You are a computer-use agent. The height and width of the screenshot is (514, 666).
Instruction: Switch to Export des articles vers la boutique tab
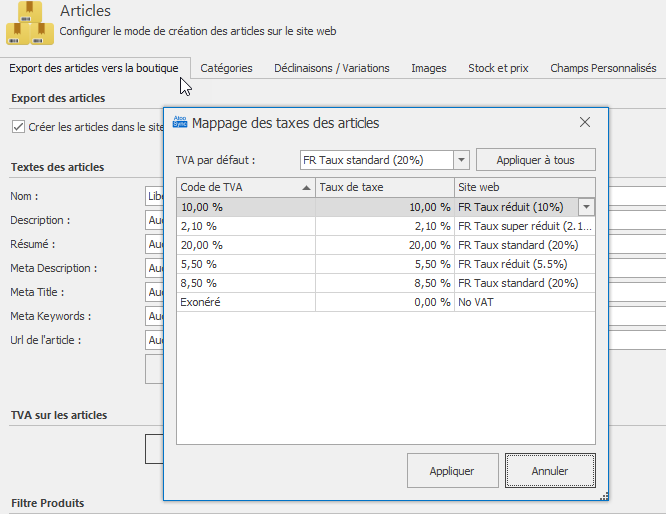pyautogui.click(x=94, y=68)
